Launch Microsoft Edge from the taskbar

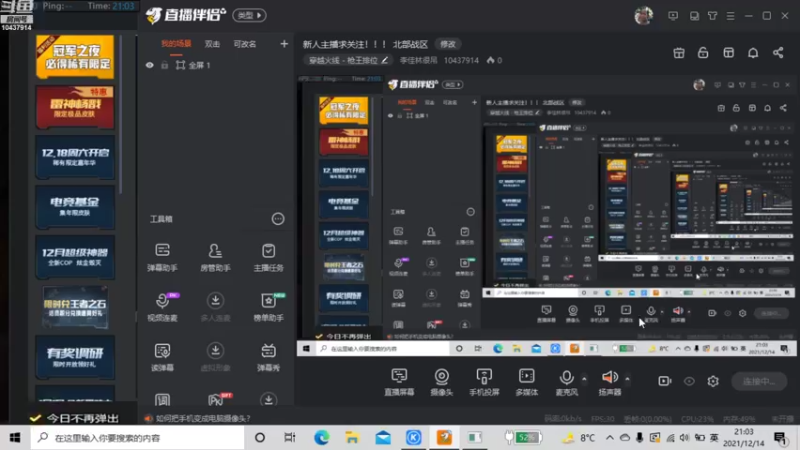point(321,438)
